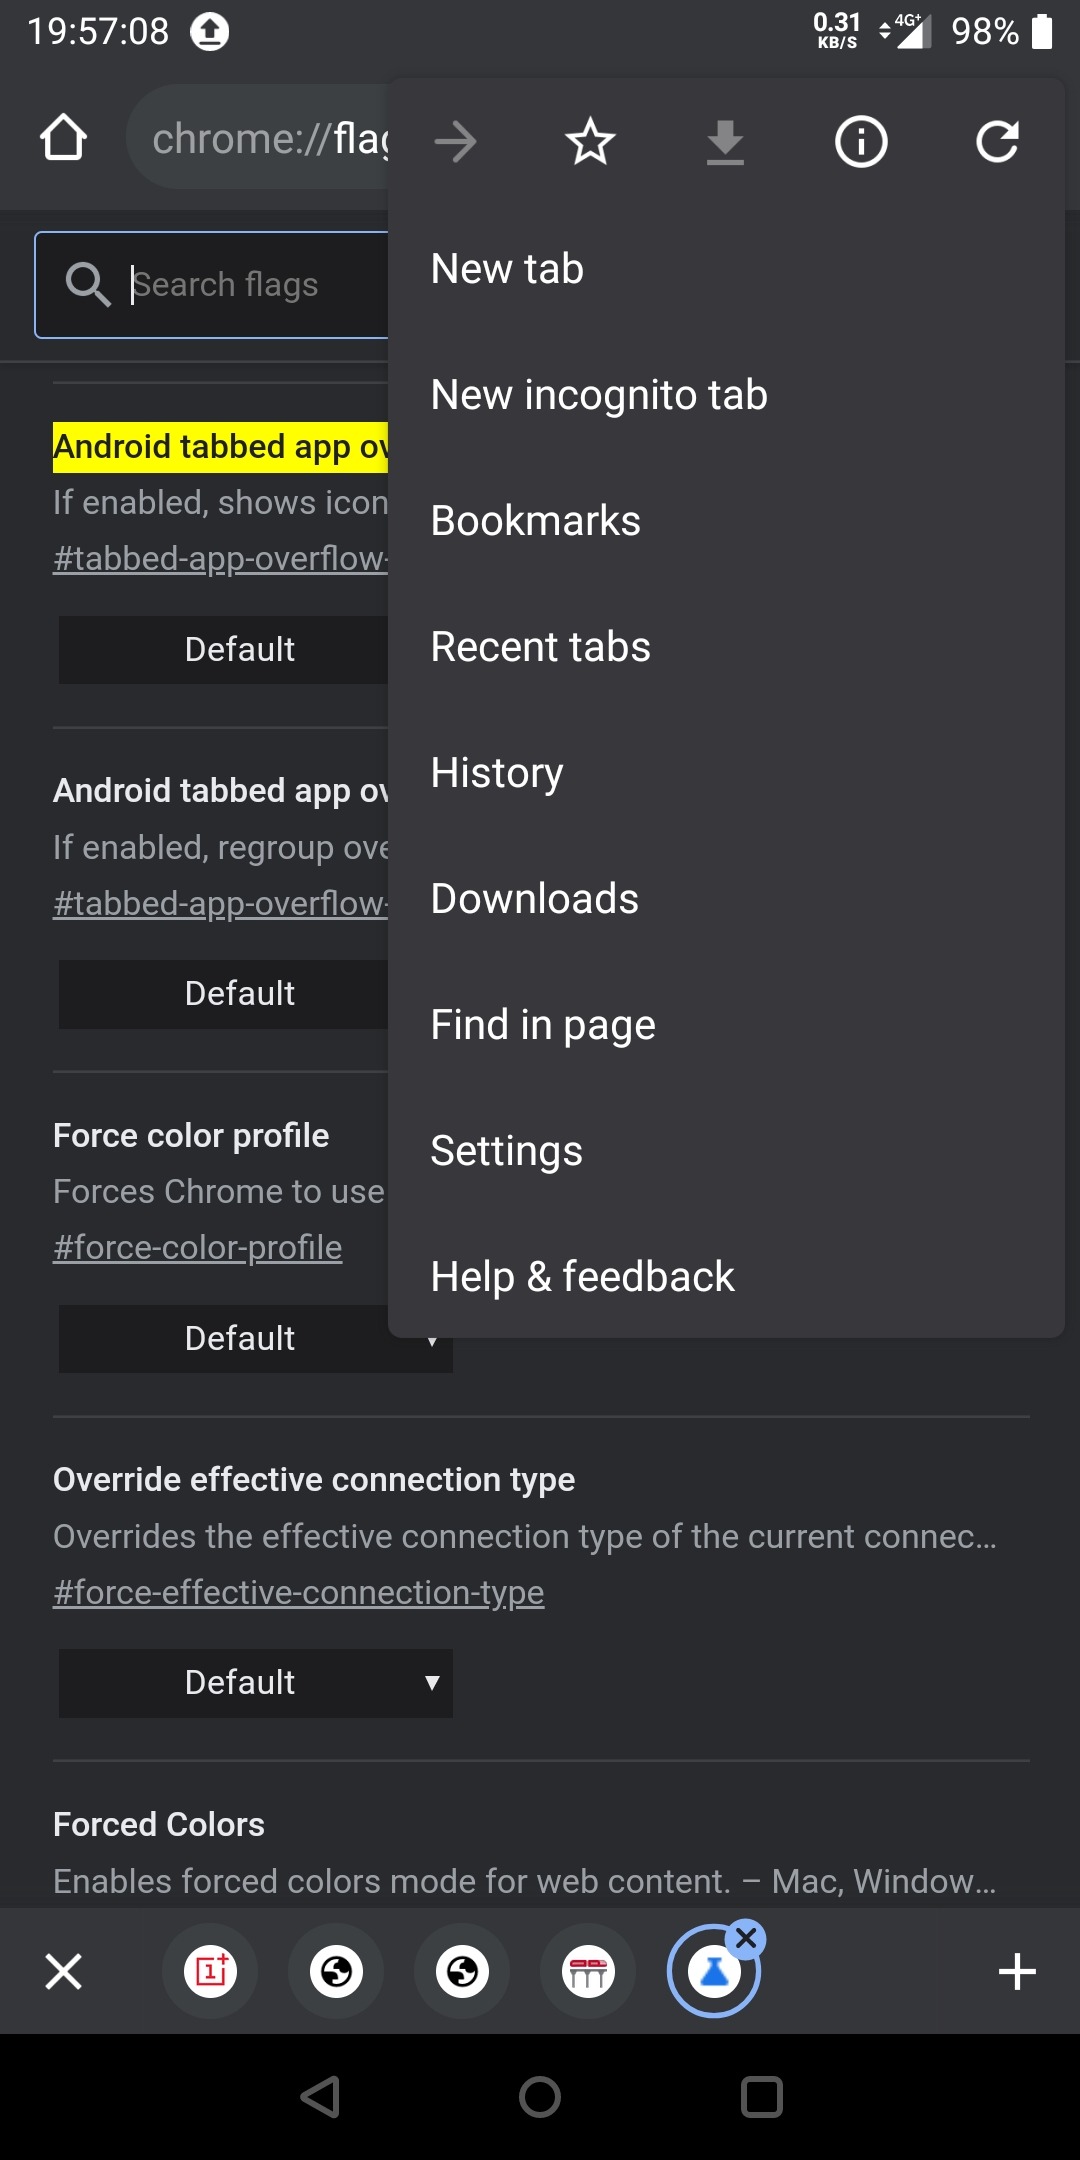Tap the download page arrow icon
This screenshot has width=1080, height=2160.
tap(725, 141)
